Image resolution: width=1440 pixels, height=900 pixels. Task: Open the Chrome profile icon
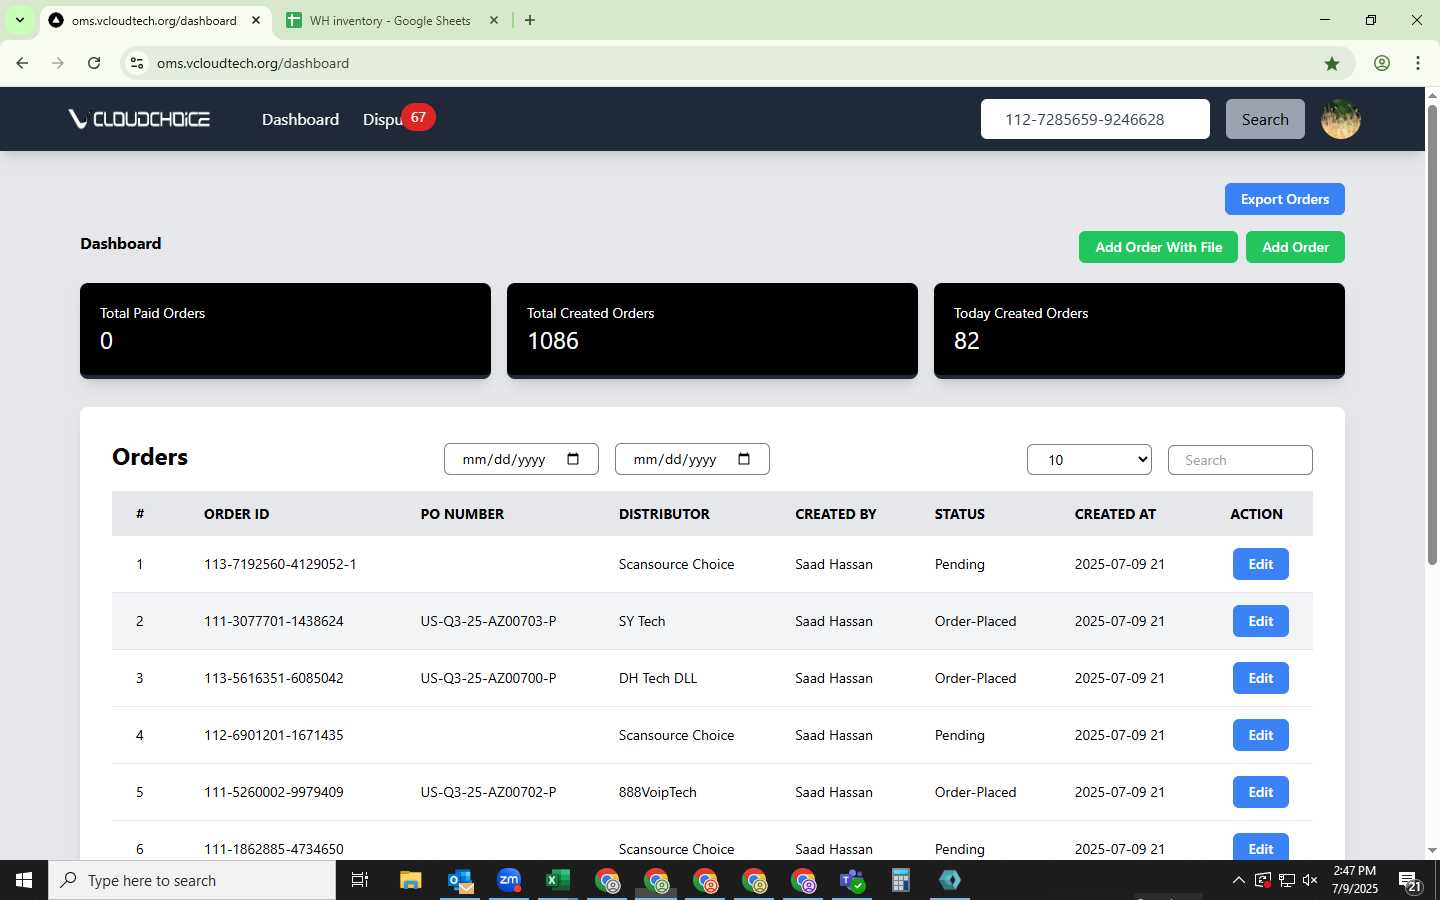1382,63
